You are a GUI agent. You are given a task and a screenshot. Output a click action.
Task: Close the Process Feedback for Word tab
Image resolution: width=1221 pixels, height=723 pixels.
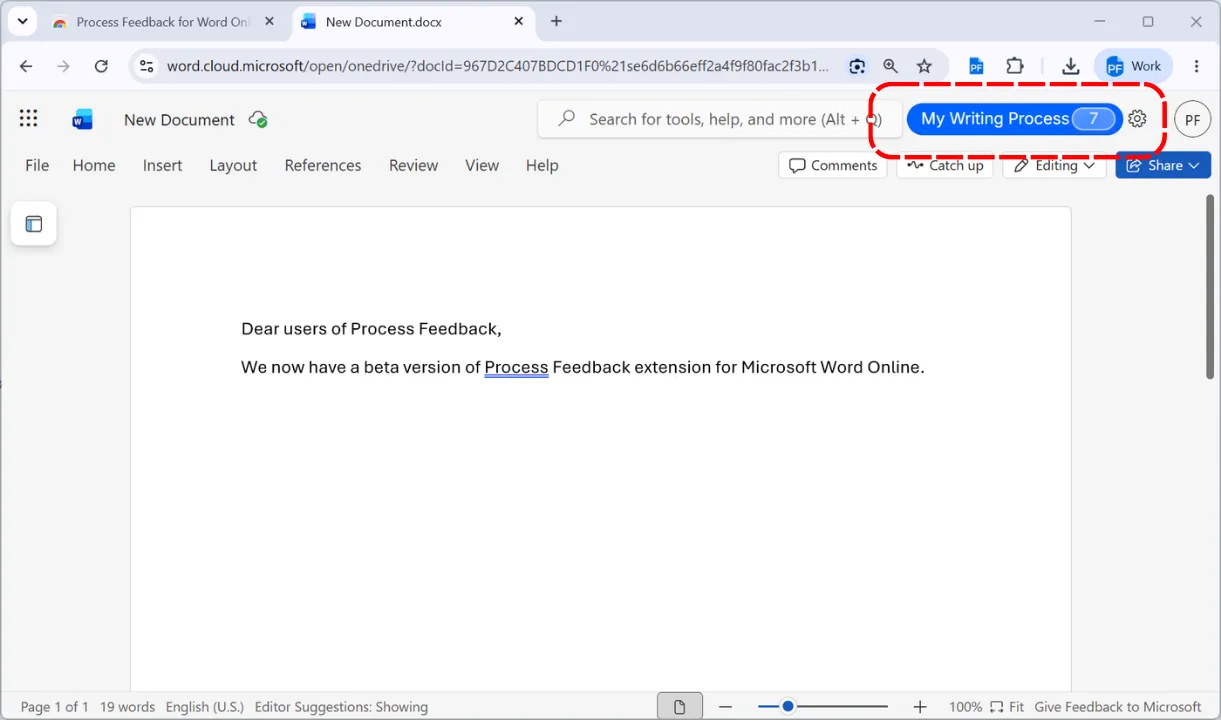269,21
